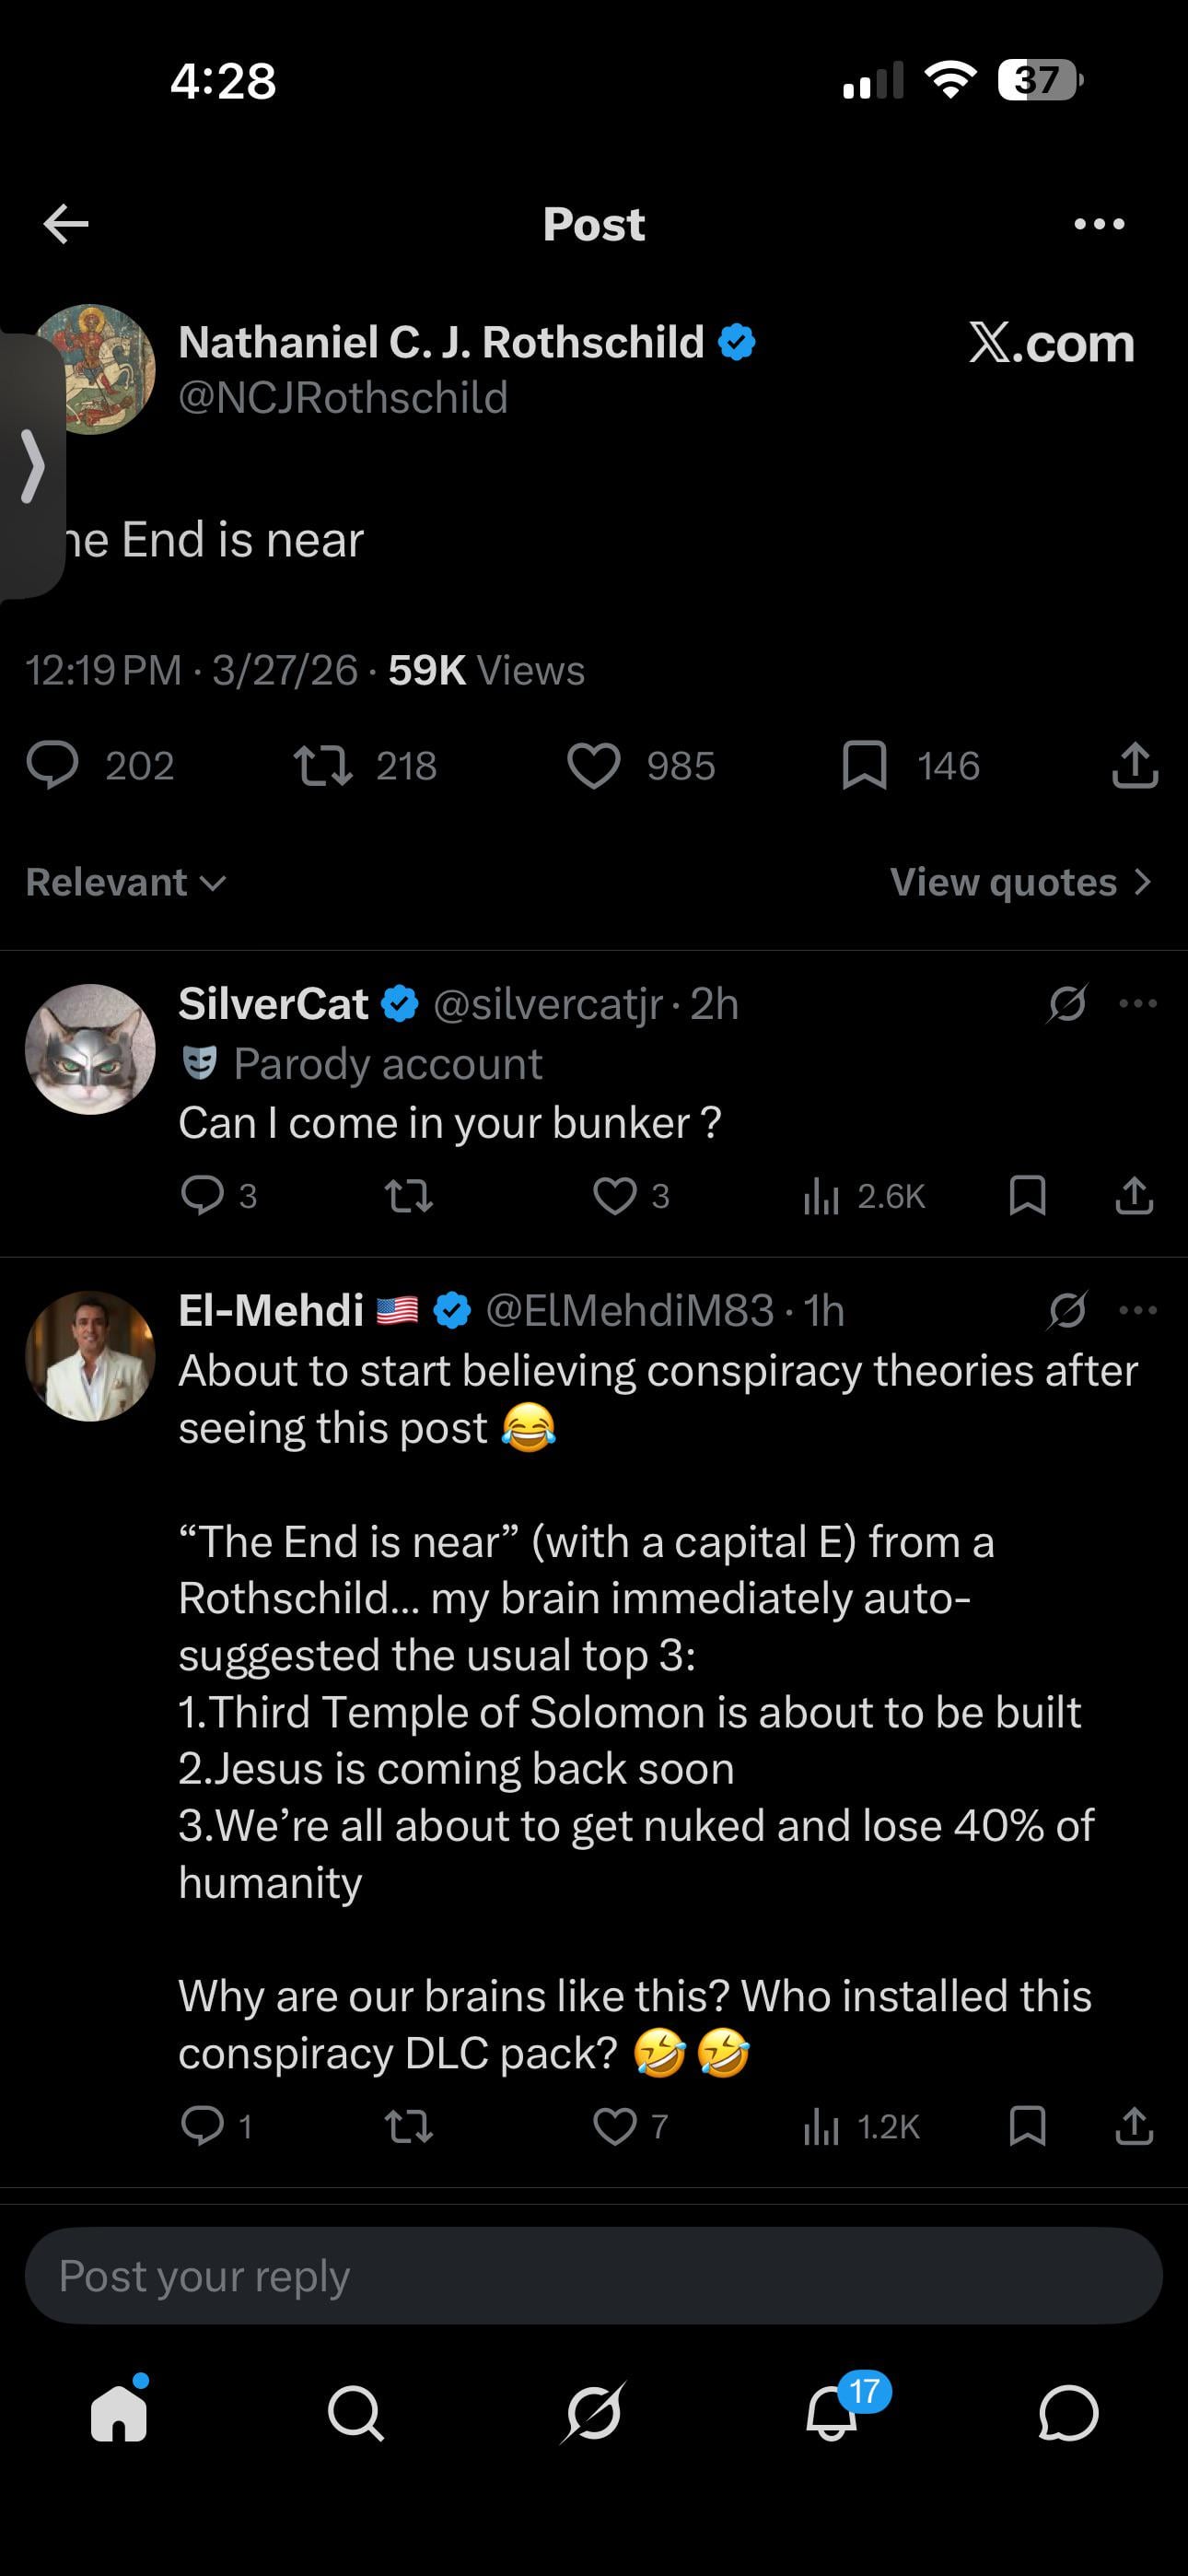Image resolution: width=1188 pixels, height=2576 pixels.
Task: Go to the Home tab
Action: (119, 2414)
